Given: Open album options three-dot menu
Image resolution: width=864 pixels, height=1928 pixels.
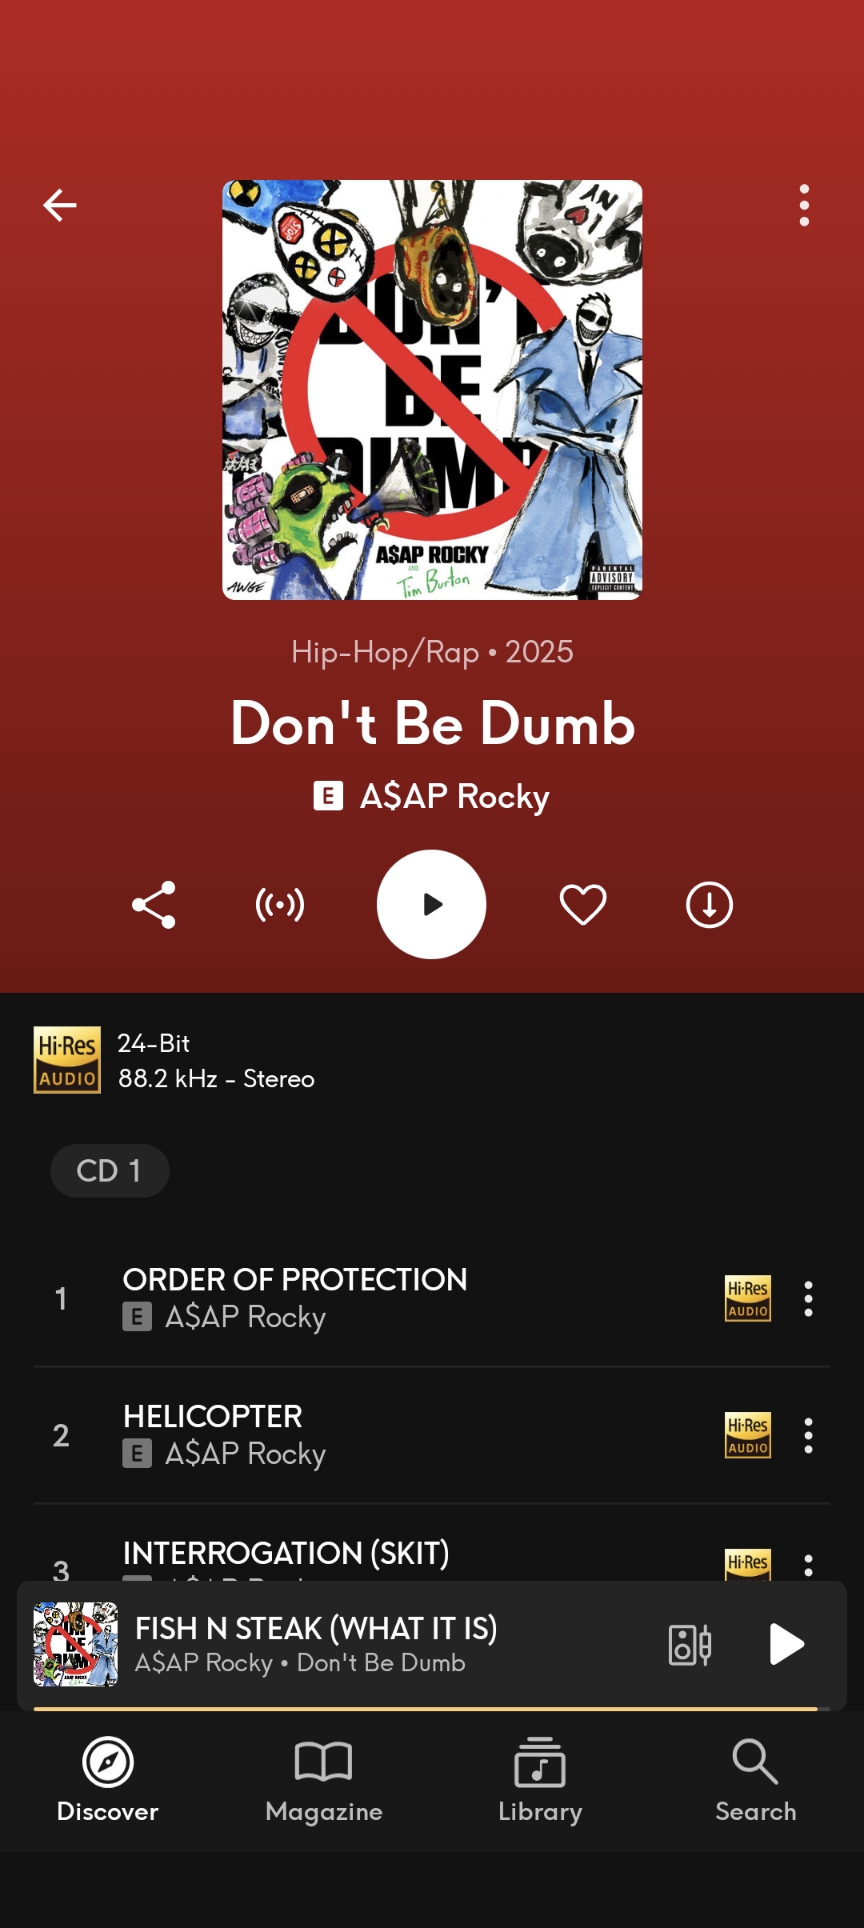Looking at the screenshot, I should [804, 205].
